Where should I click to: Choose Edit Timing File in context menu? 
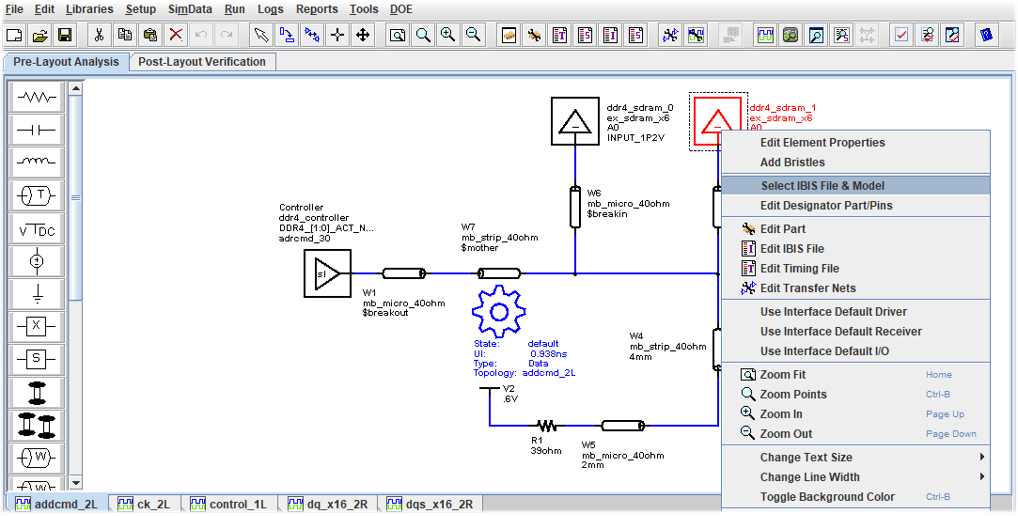856,268
